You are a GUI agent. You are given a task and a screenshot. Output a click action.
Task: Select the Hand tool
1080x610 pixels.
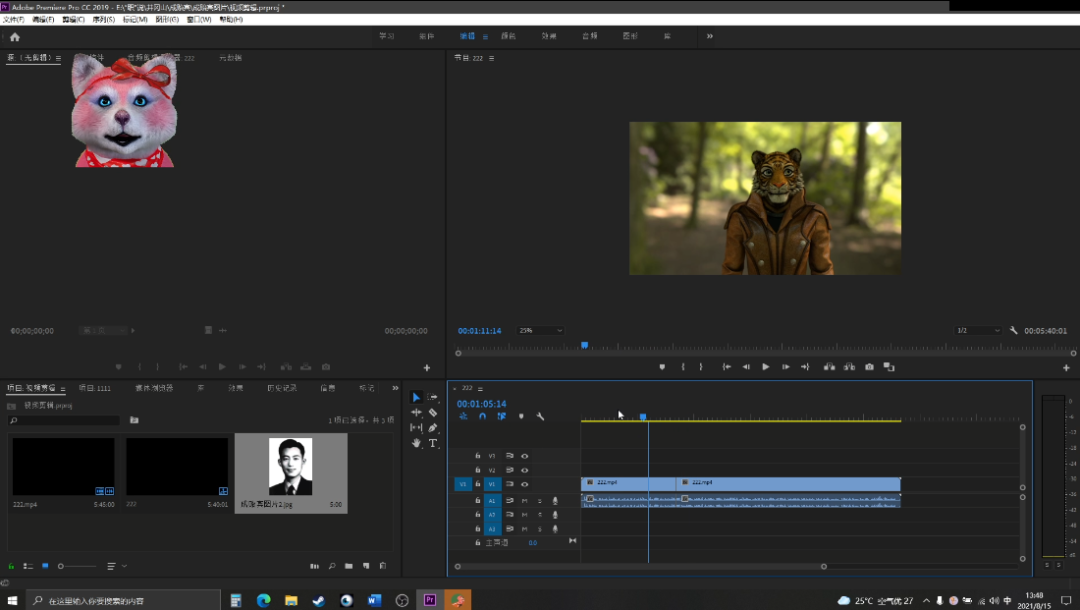(x=417, y=443)
